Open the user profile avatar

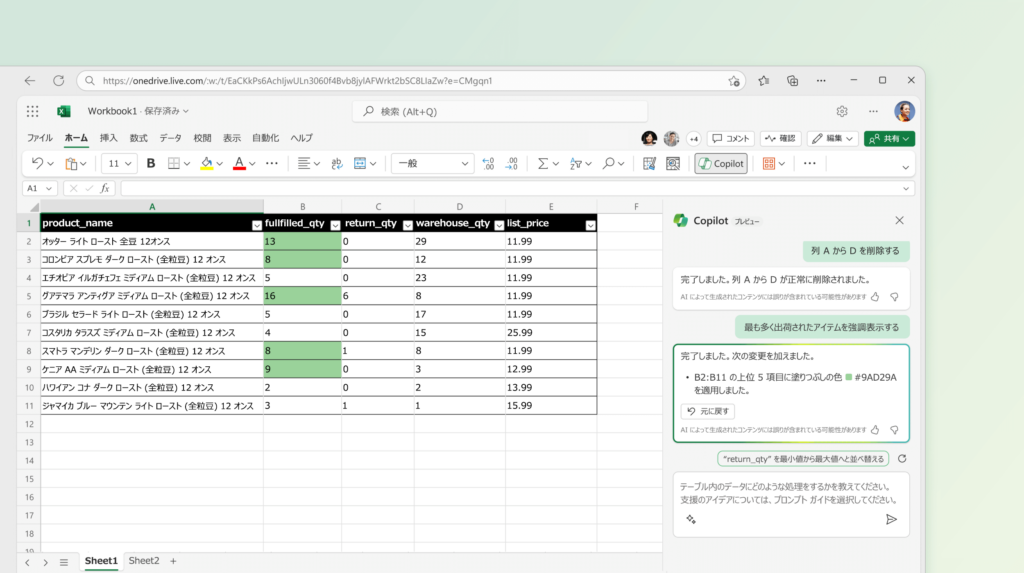click(x=904, y=111)
